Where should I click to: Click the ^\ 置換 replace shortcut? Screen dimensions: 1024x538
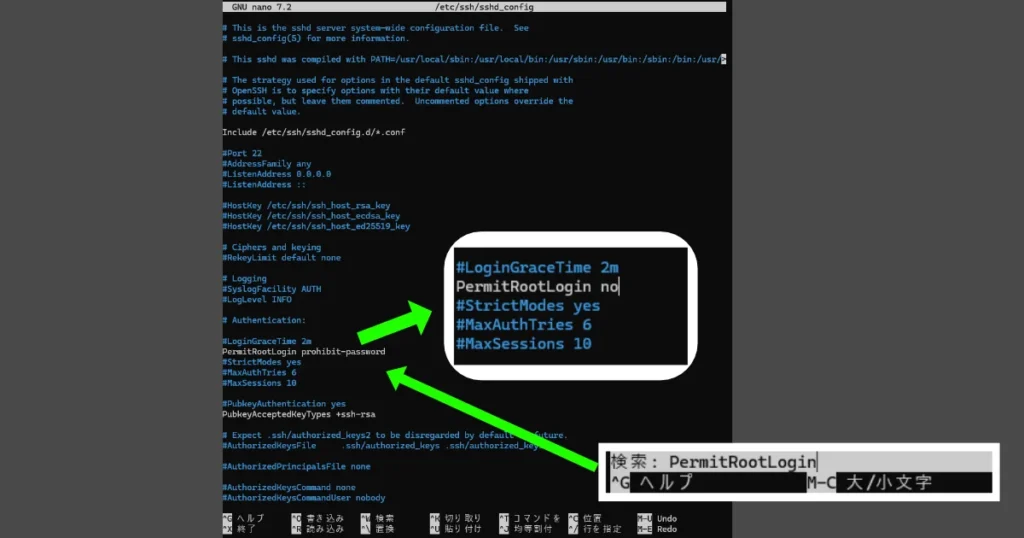point(377,529)
